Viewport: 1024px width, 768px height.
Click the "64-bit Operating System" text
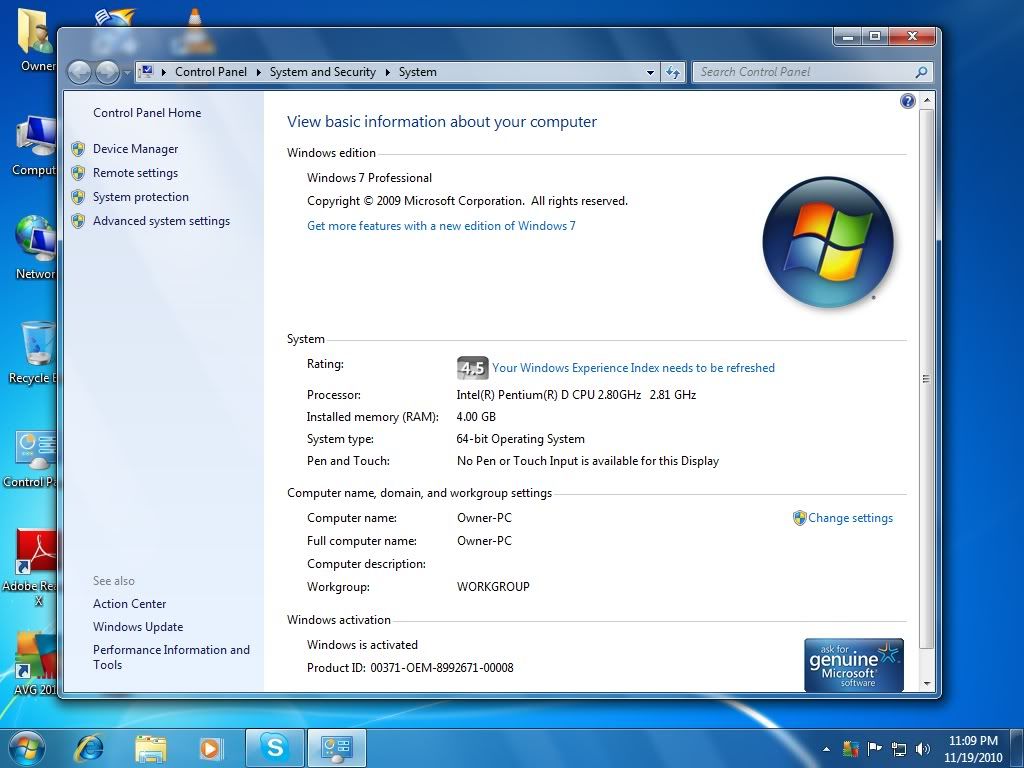(520, 439)
